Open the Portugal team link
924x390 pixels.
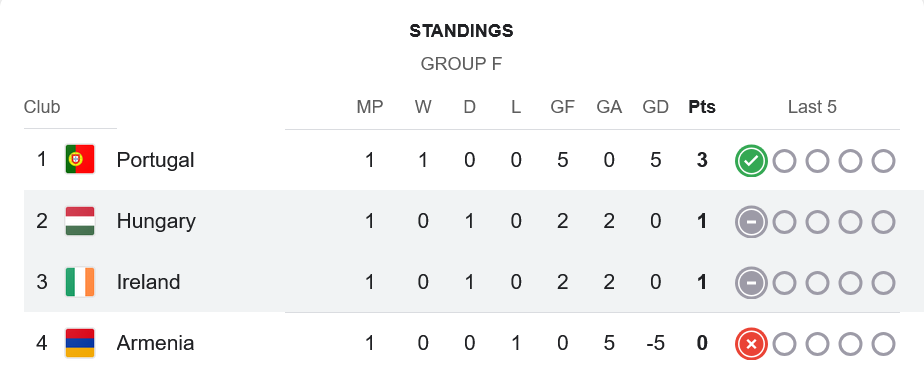(156, 160)
